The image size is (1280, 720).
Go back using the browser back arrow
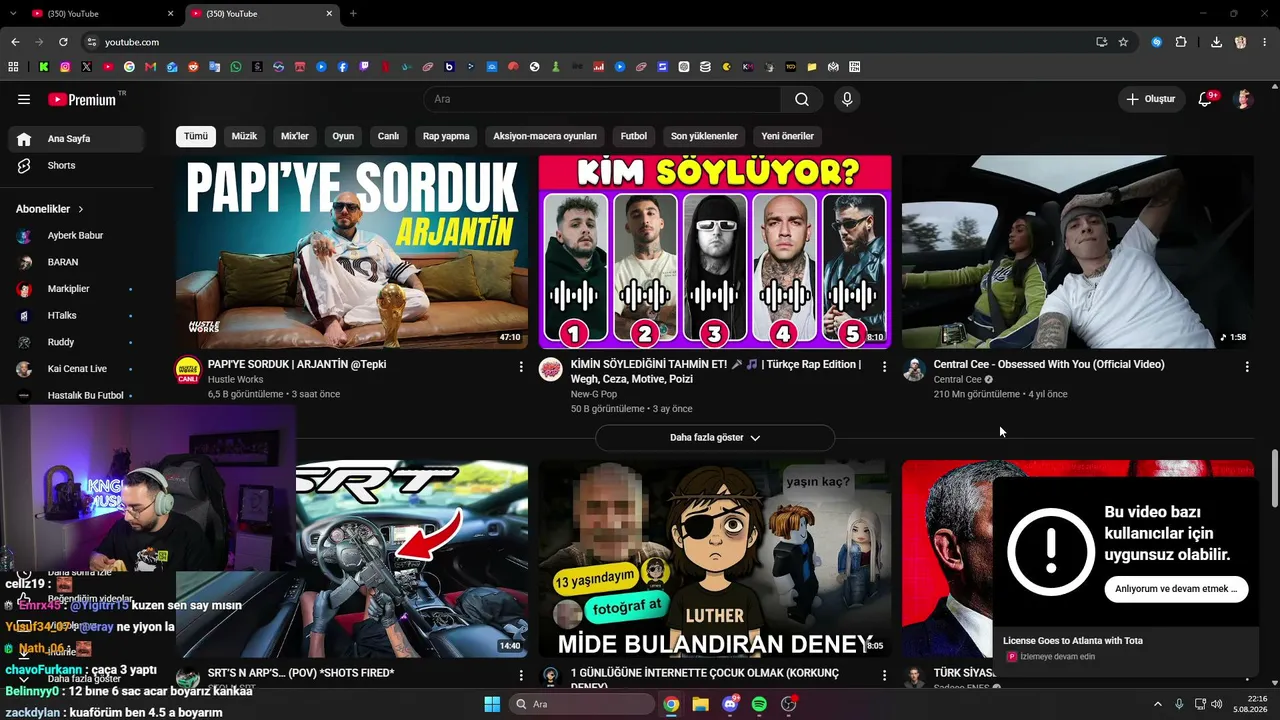click(15, 42)
